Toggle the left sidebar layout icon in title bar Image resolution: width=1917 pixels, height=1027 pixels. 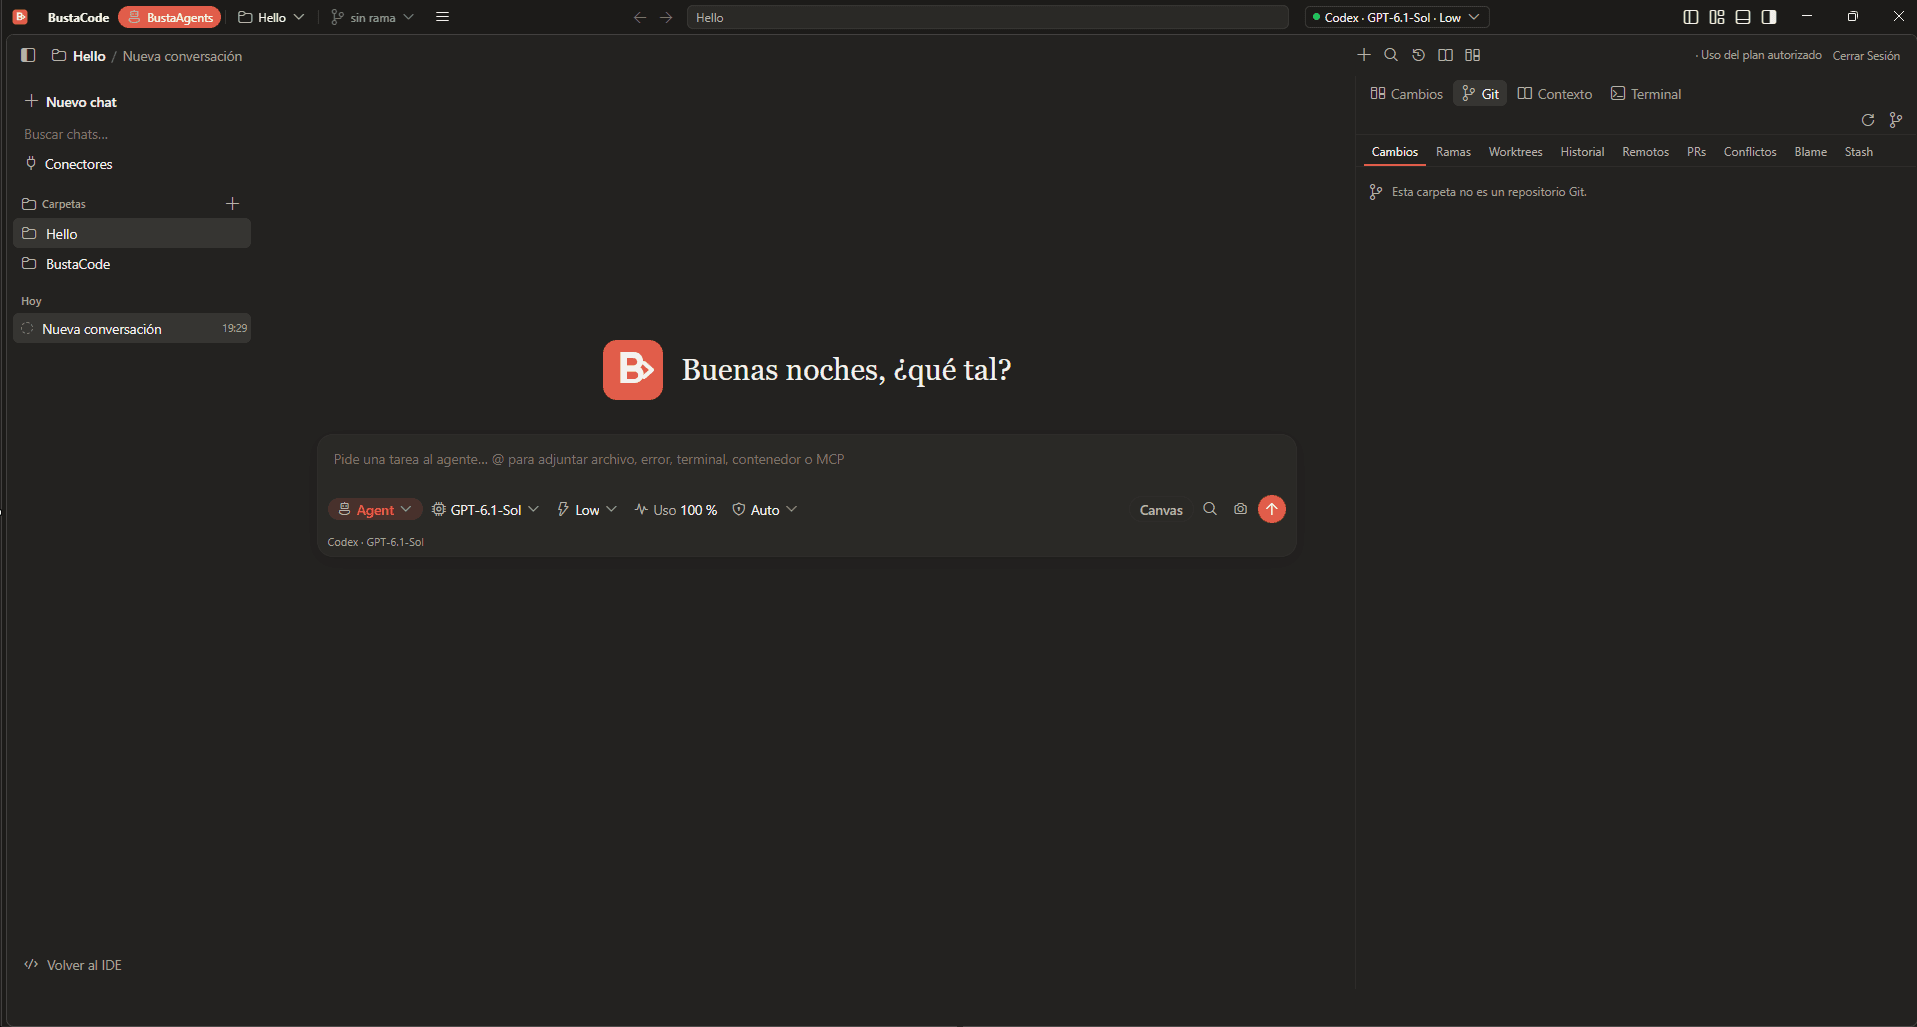click(1691, 17)
